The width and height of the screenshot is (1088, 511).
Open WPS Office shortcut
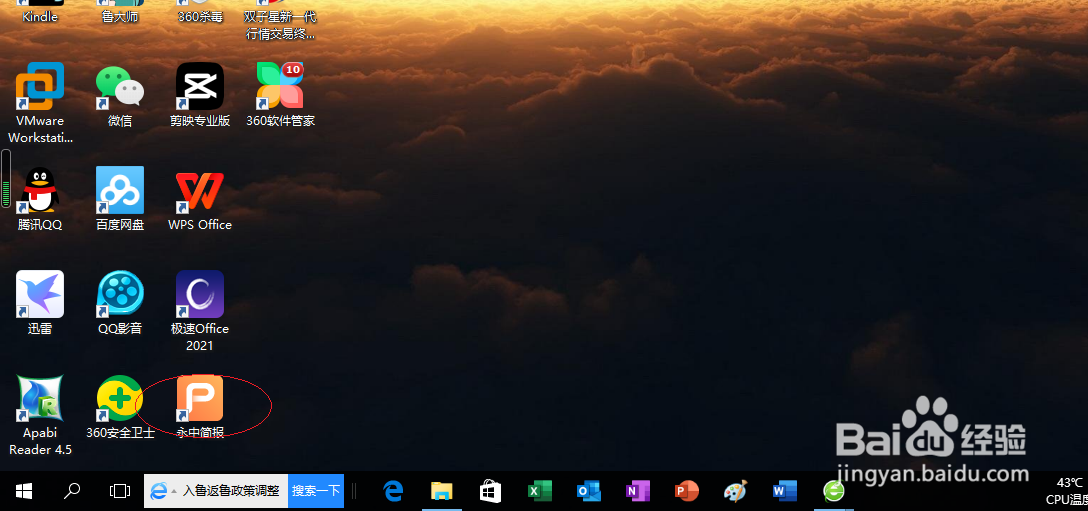pyautogui.click(x=200, y=199)
